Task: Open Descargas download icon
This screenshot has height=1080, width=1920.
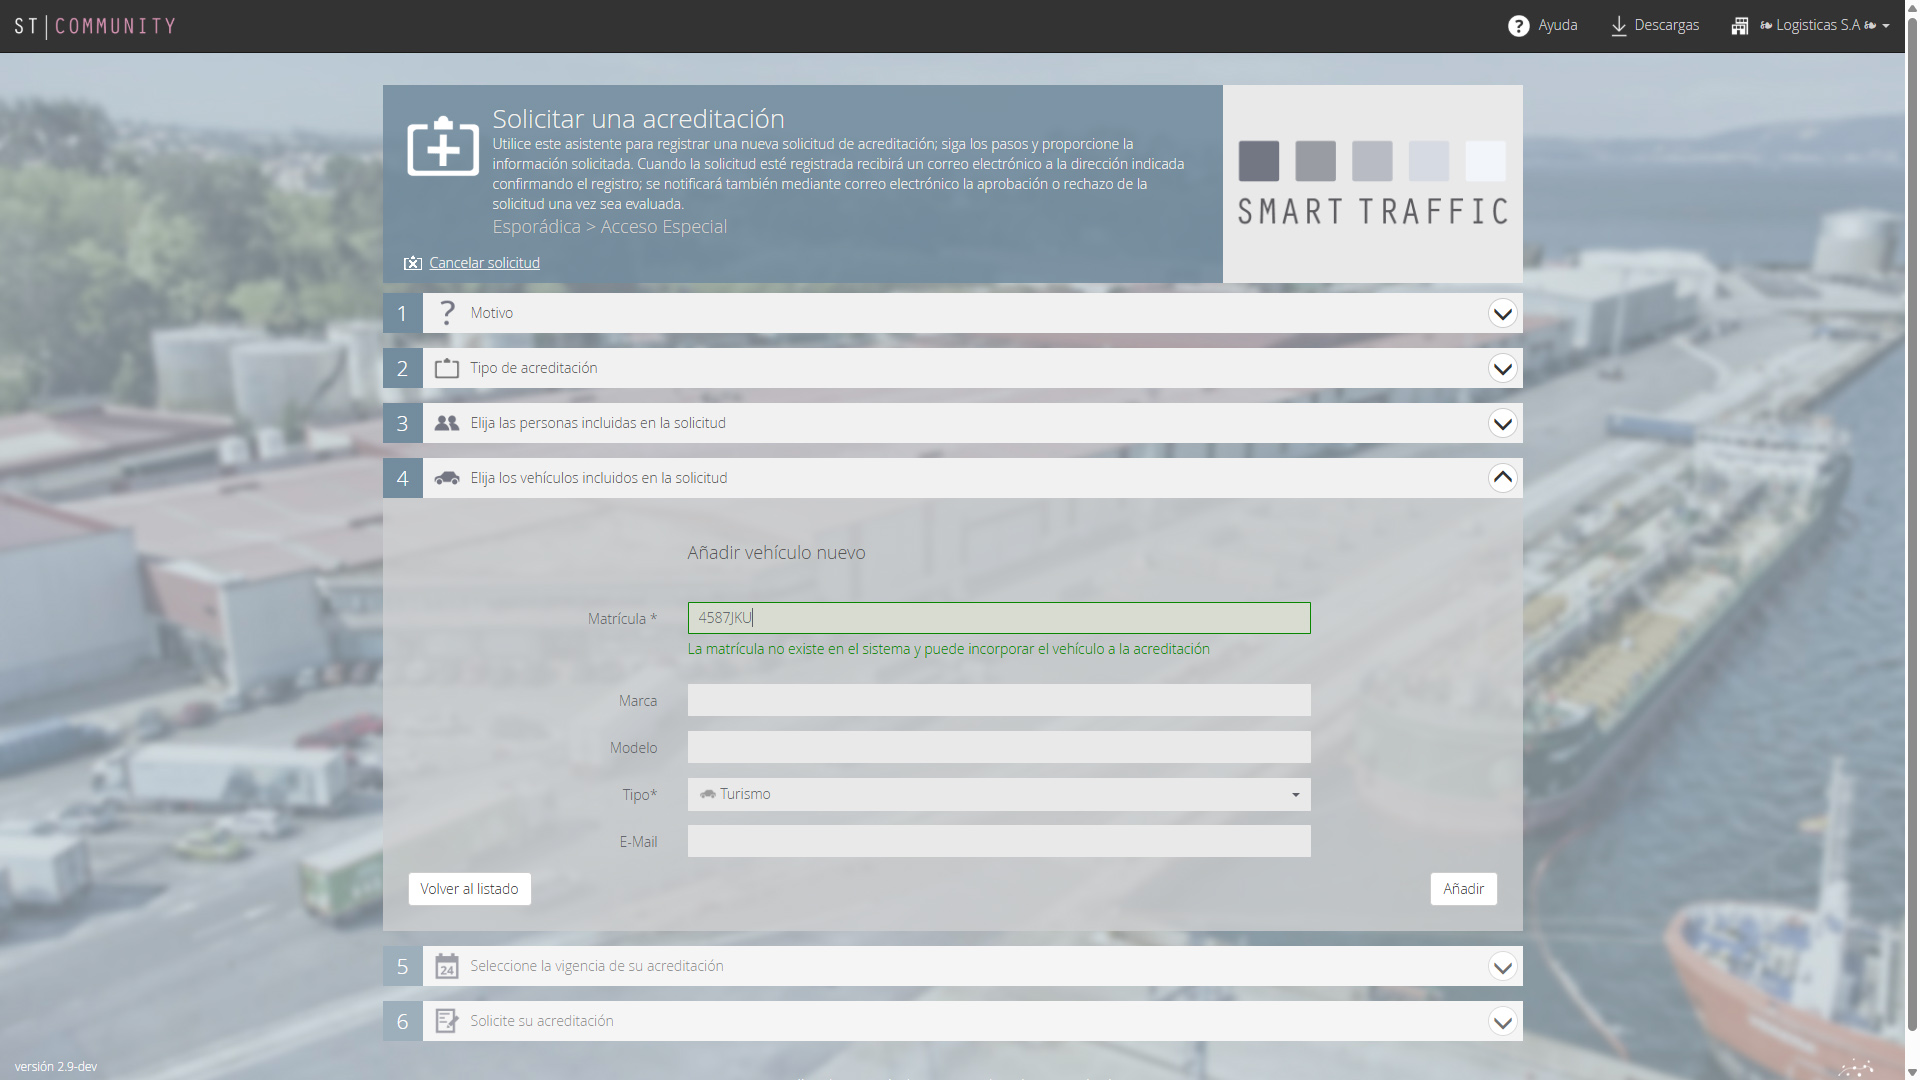Action: [1618, 26]
